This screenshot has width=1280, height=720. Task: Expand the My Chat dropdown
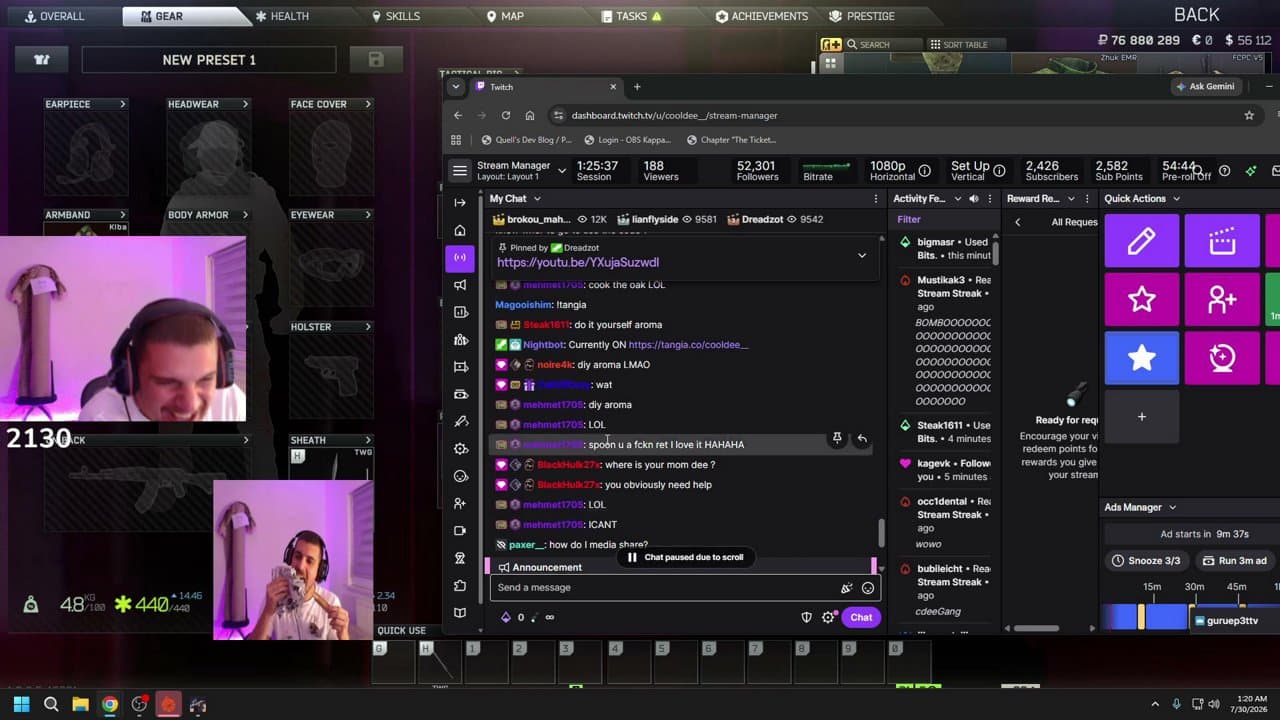point(537,199)
